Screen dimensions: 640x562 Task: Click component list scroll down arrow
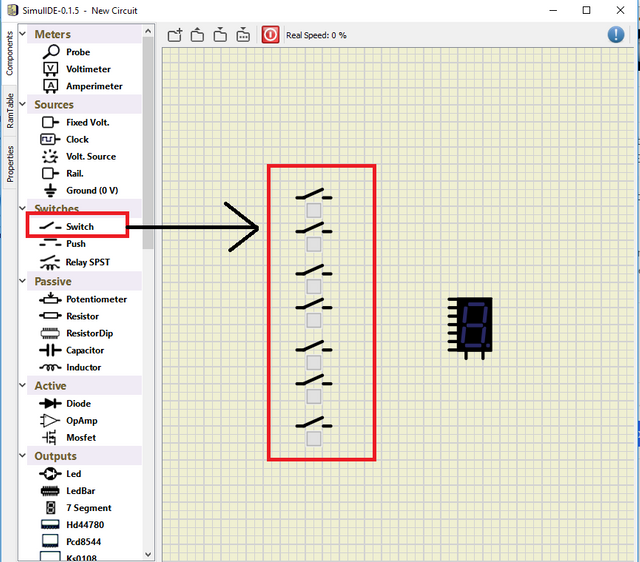tap(148, 554)
